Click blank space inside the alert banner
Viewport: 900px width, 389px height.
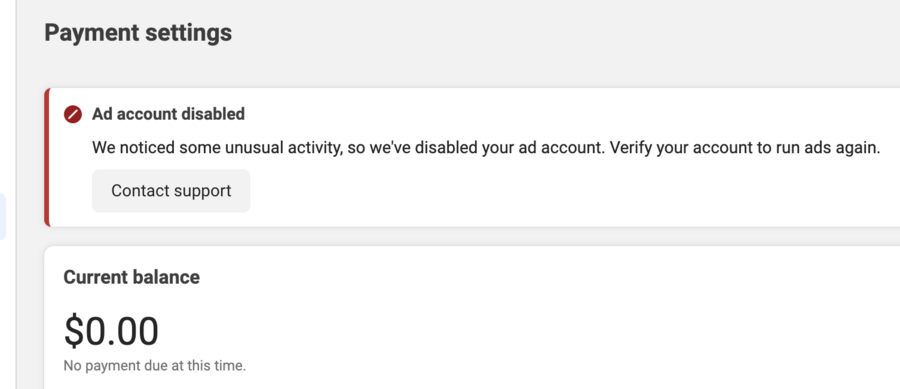click(x=574, y=192)
